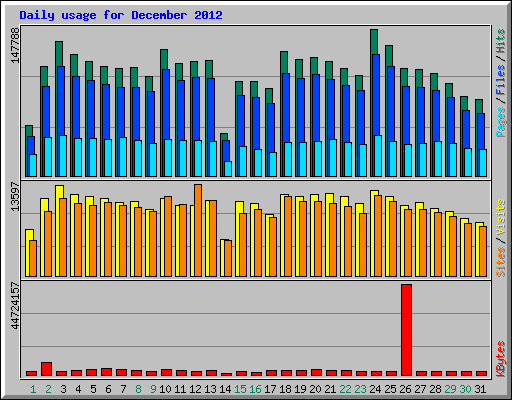The image size is (512, 400).
Task: Click day number 1 on the x-axis
Action: click(33, 389)
